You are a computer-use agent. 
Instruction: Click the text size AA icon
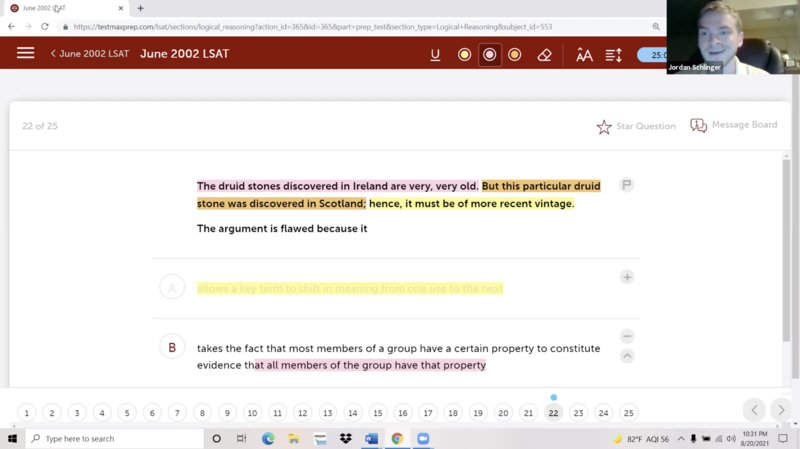(584, 55)
